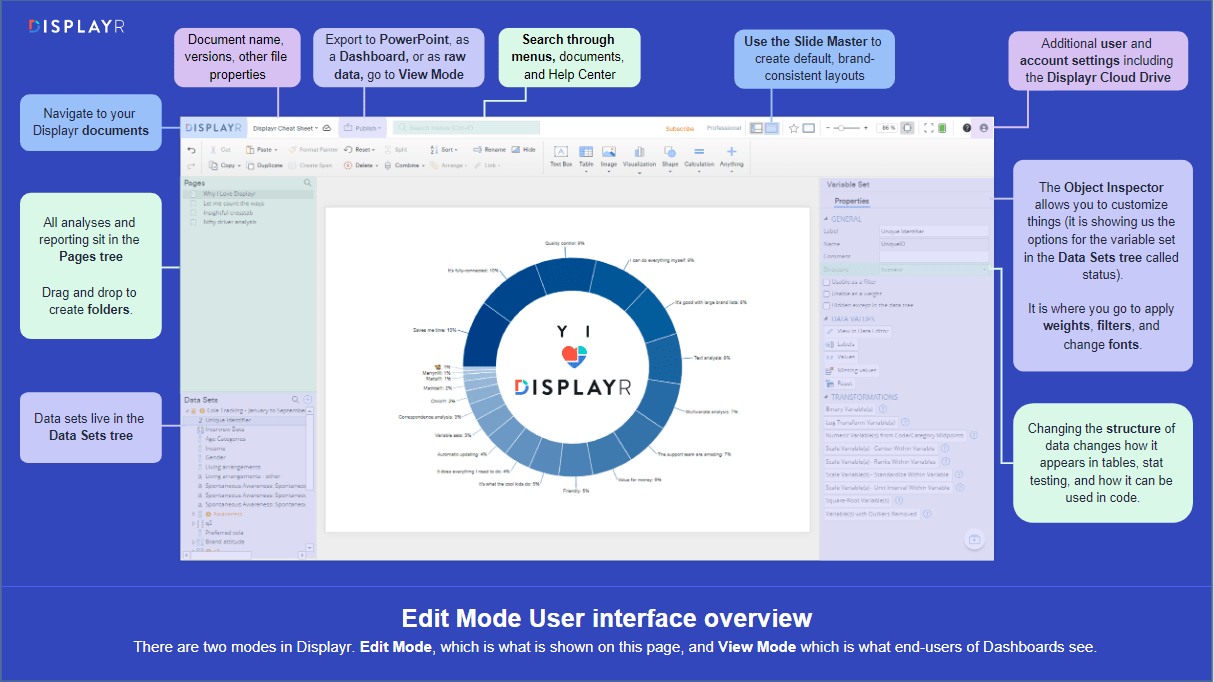Screen dimensions: 1214x682
Task: Open the Visualization tool
Action: pyautogui.click(x=640, y=155)
